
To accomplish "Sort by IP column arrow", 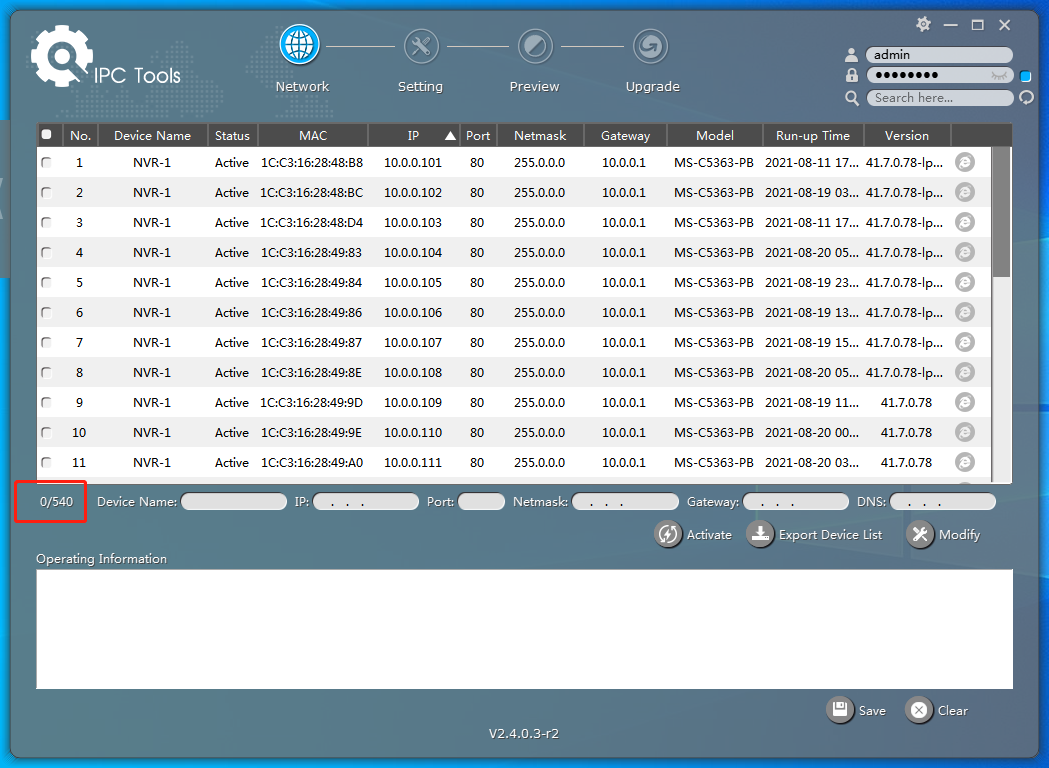I will click(450, 136).
